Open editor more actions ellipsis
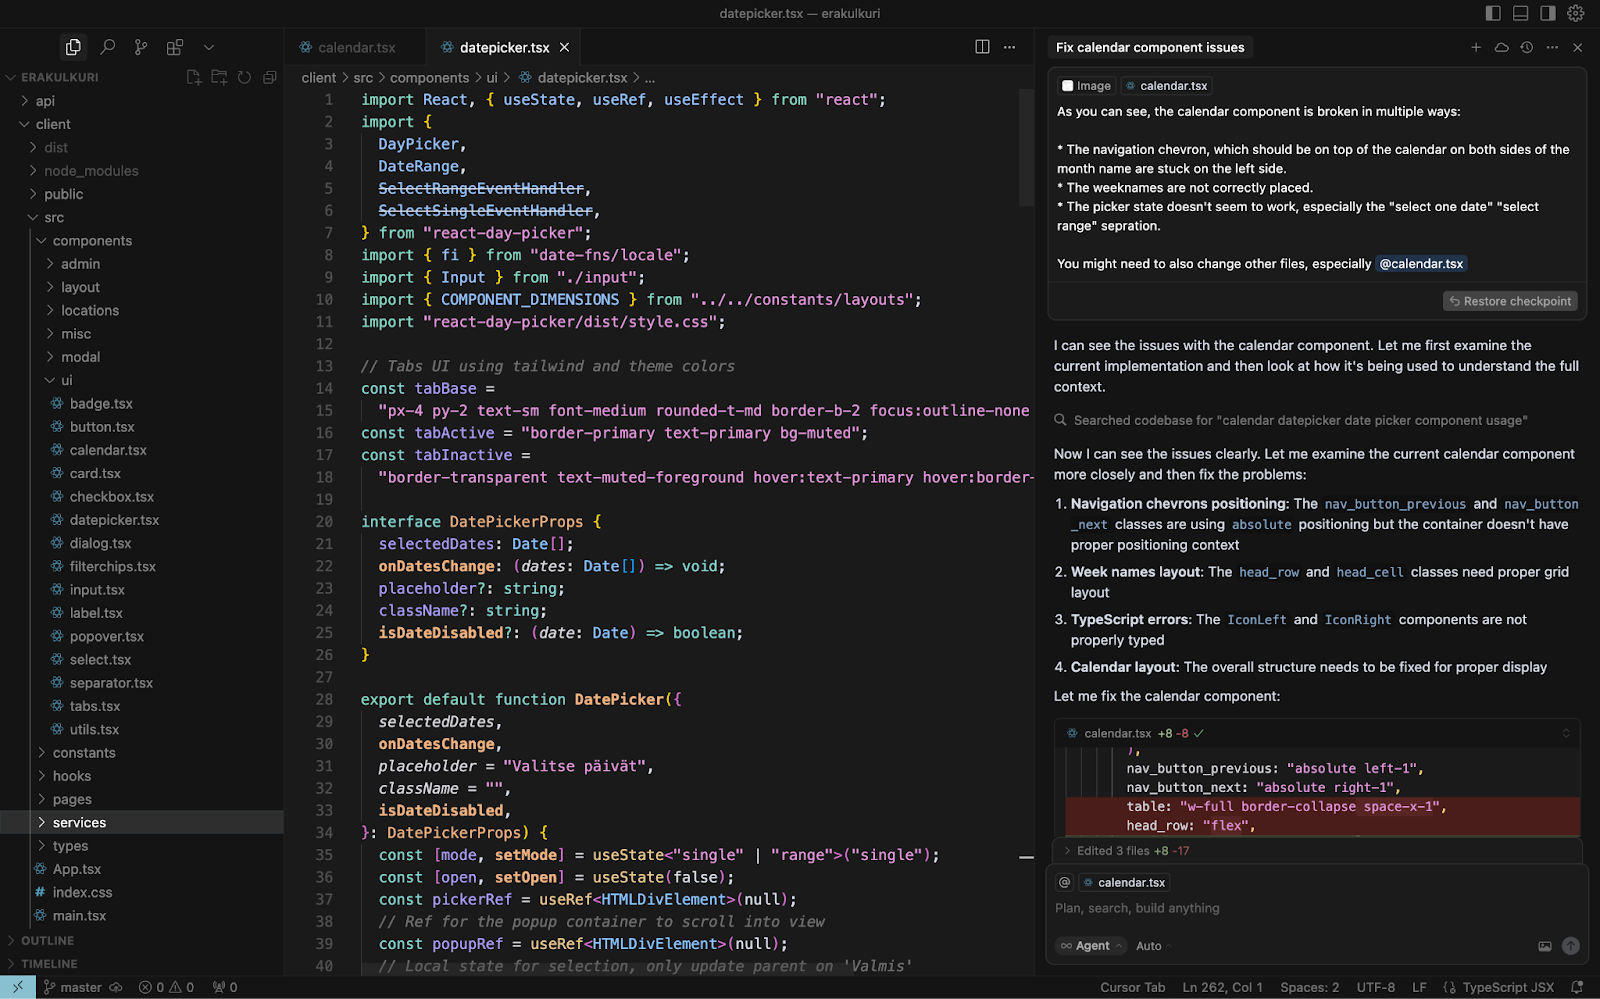 1010,47
